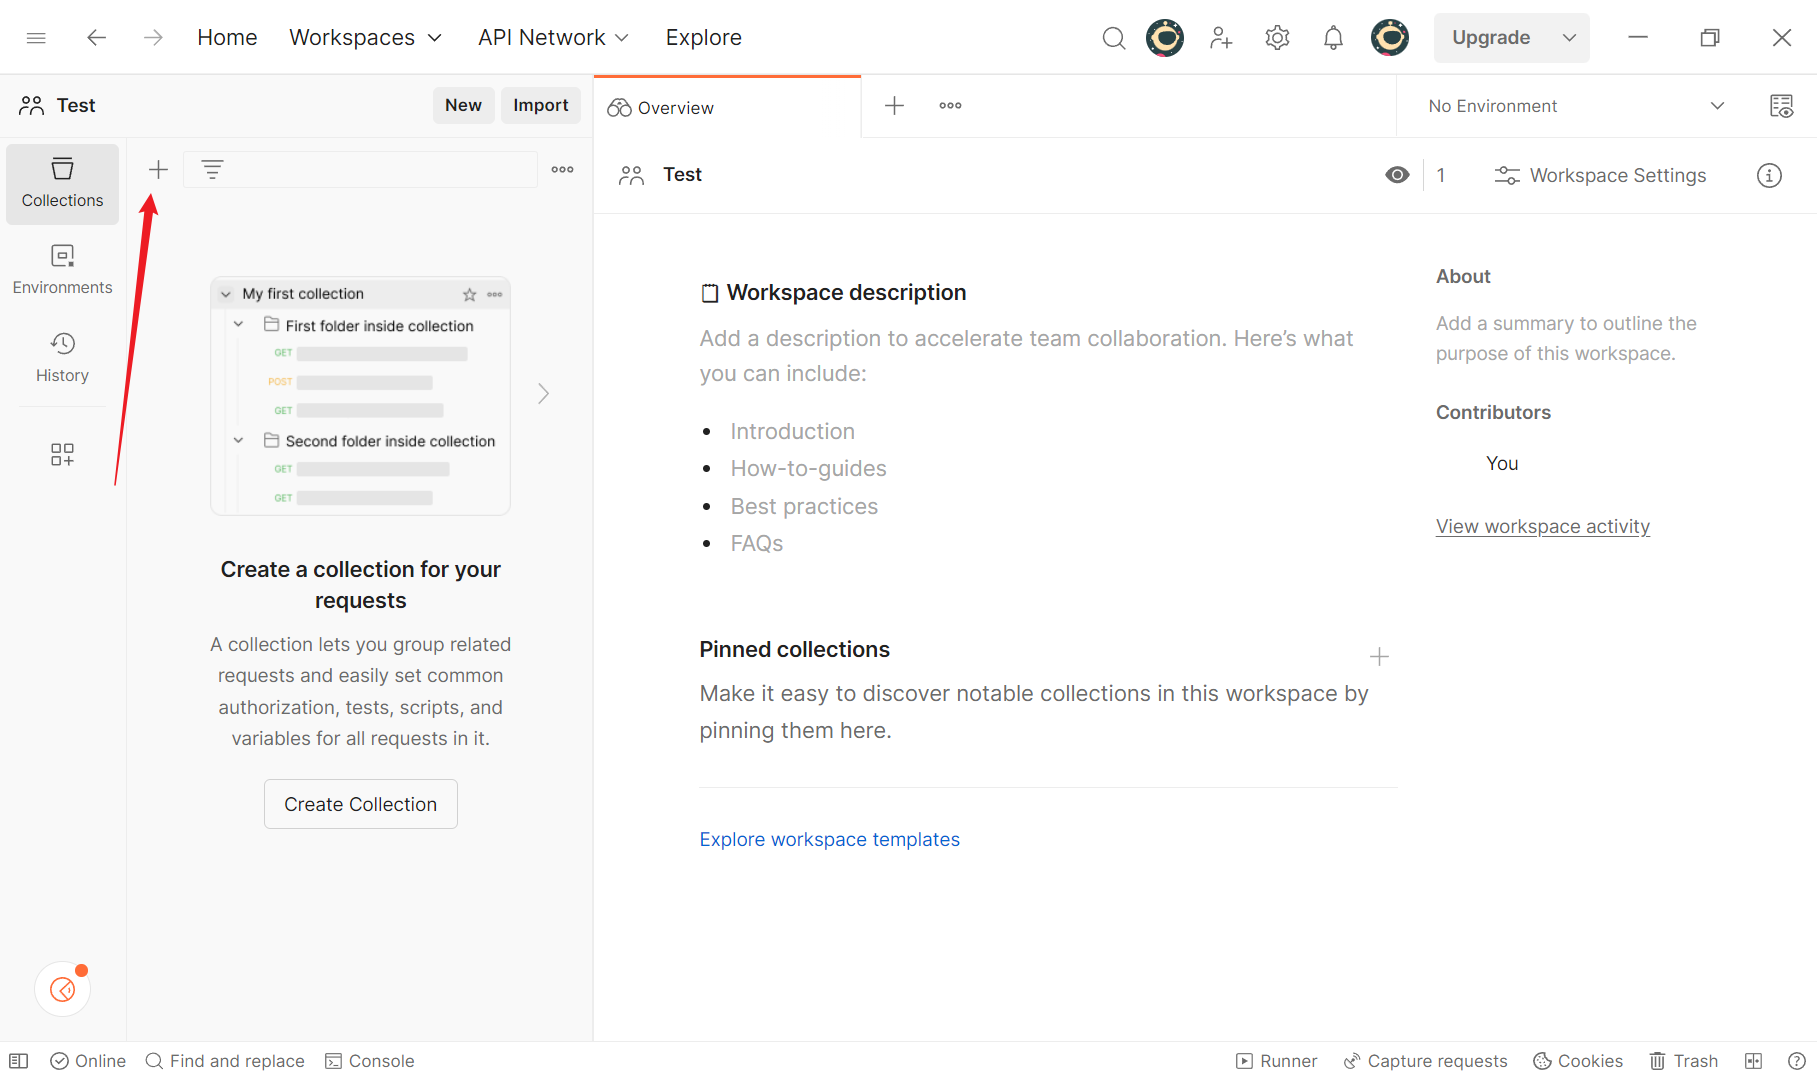Open the notifications bell
The width and height of the screenshot is (1817, 1080).
click(1333, 38)
